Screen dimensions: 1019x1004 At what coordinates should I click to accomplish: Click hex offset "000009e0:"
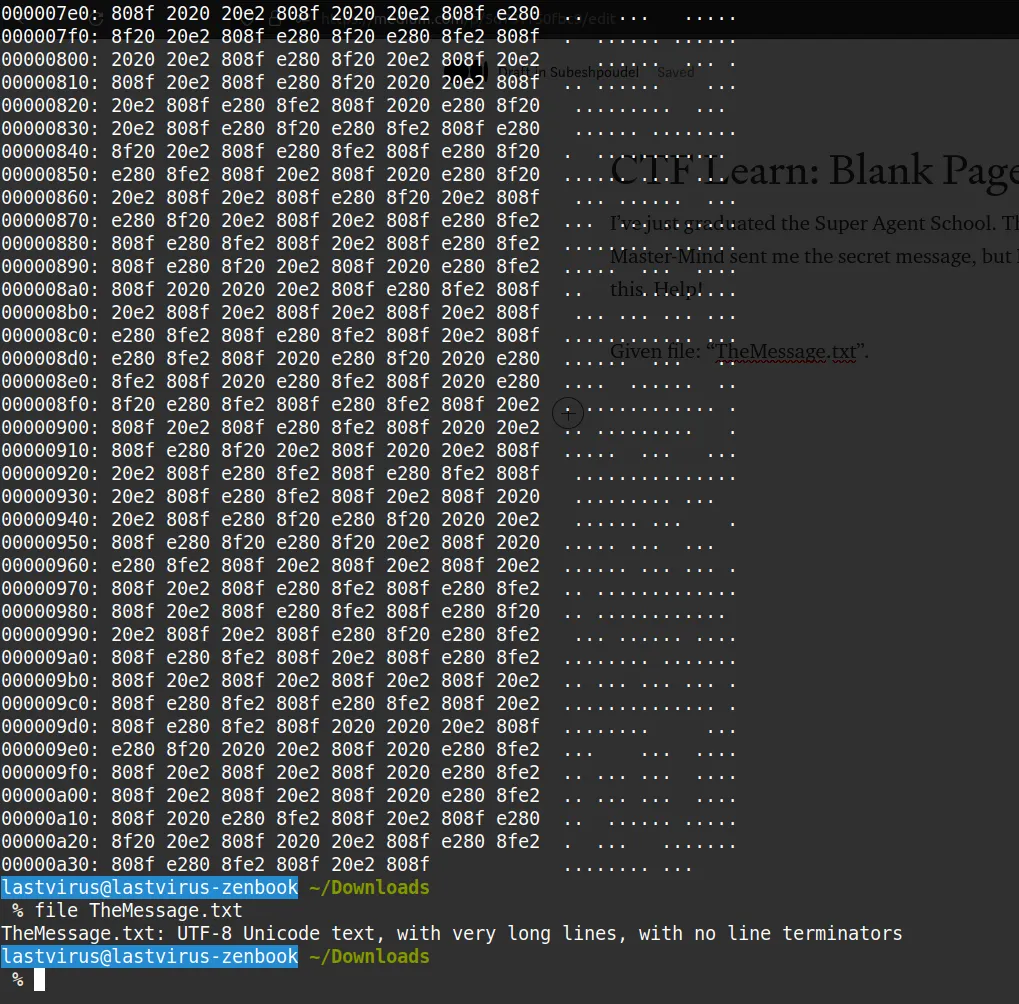coord(50,749)
